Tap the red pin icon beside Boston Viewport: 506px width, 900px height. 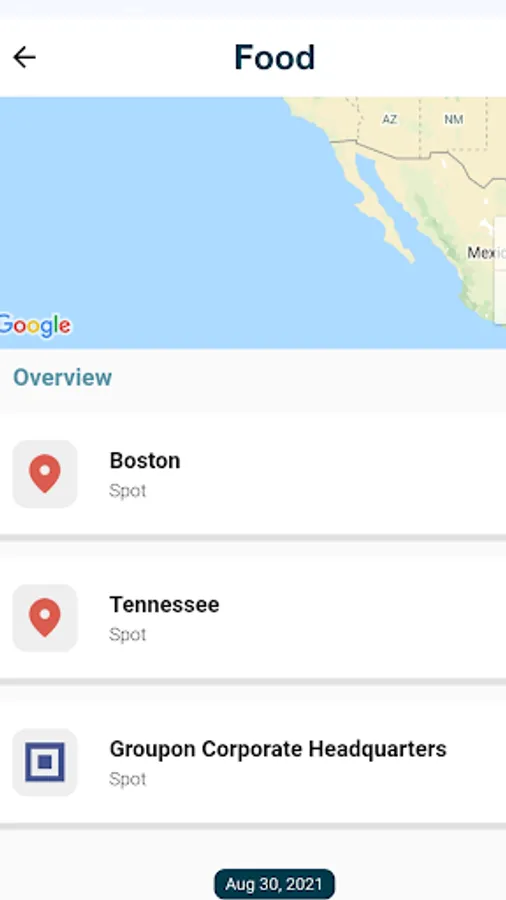[x=45, y=474]
